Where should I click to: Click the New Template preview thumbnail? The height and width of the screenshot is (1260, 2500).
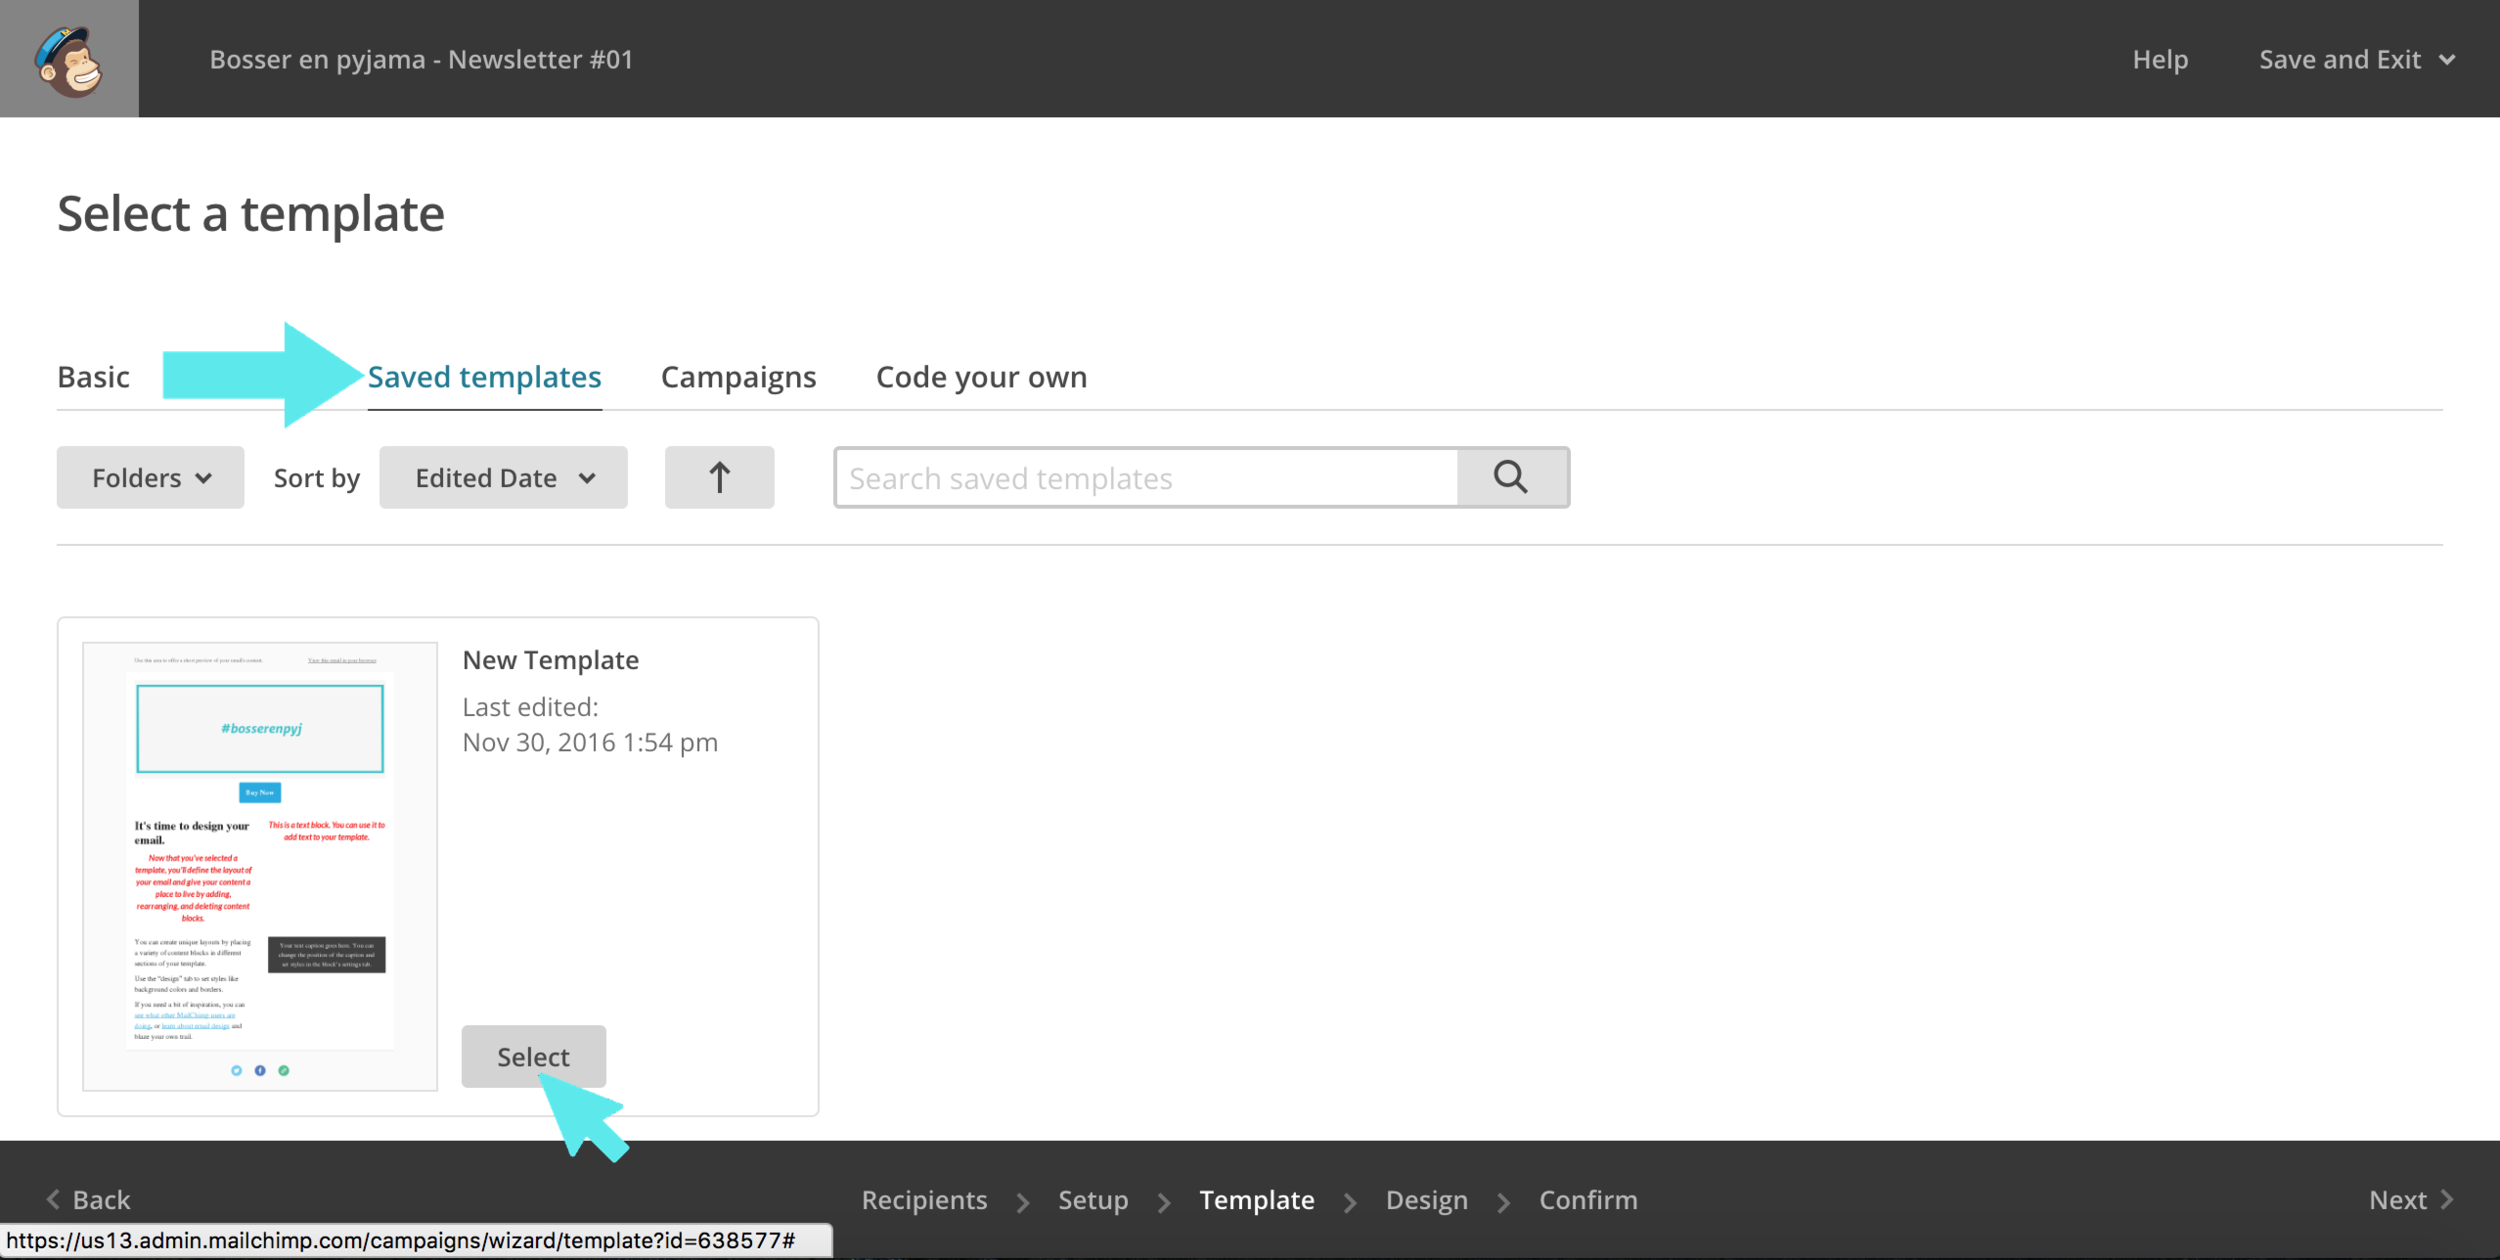click(260, 866)
